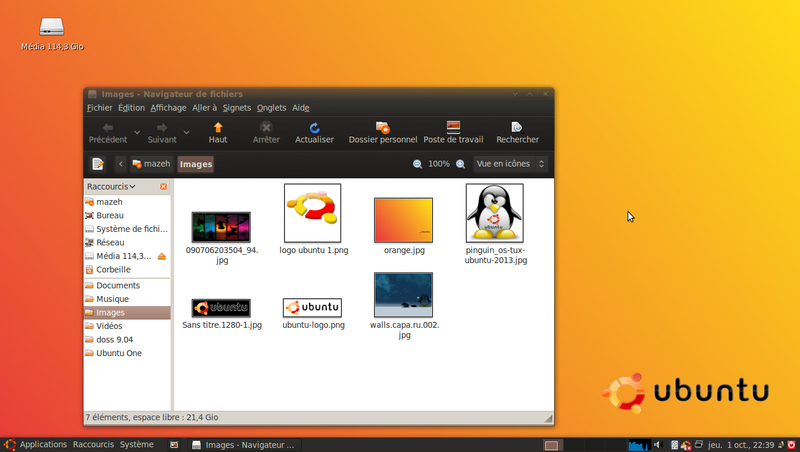
Task: Open the Précédent history dropdown arrow
Action: tap(137, 133)
